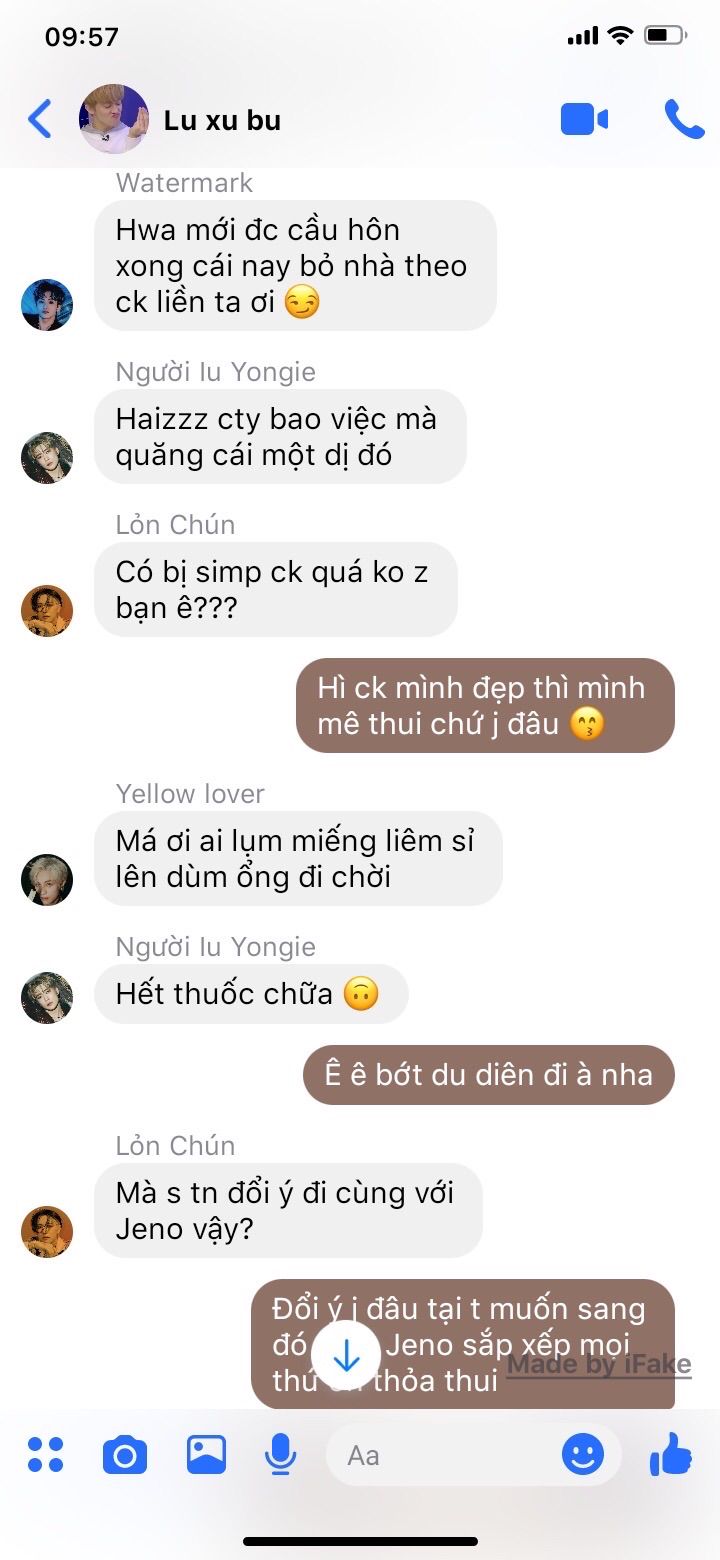Viewport: 720px width, 1560px height.
Task: Open the four-dot apps menu
Action: click(46, 1454)
